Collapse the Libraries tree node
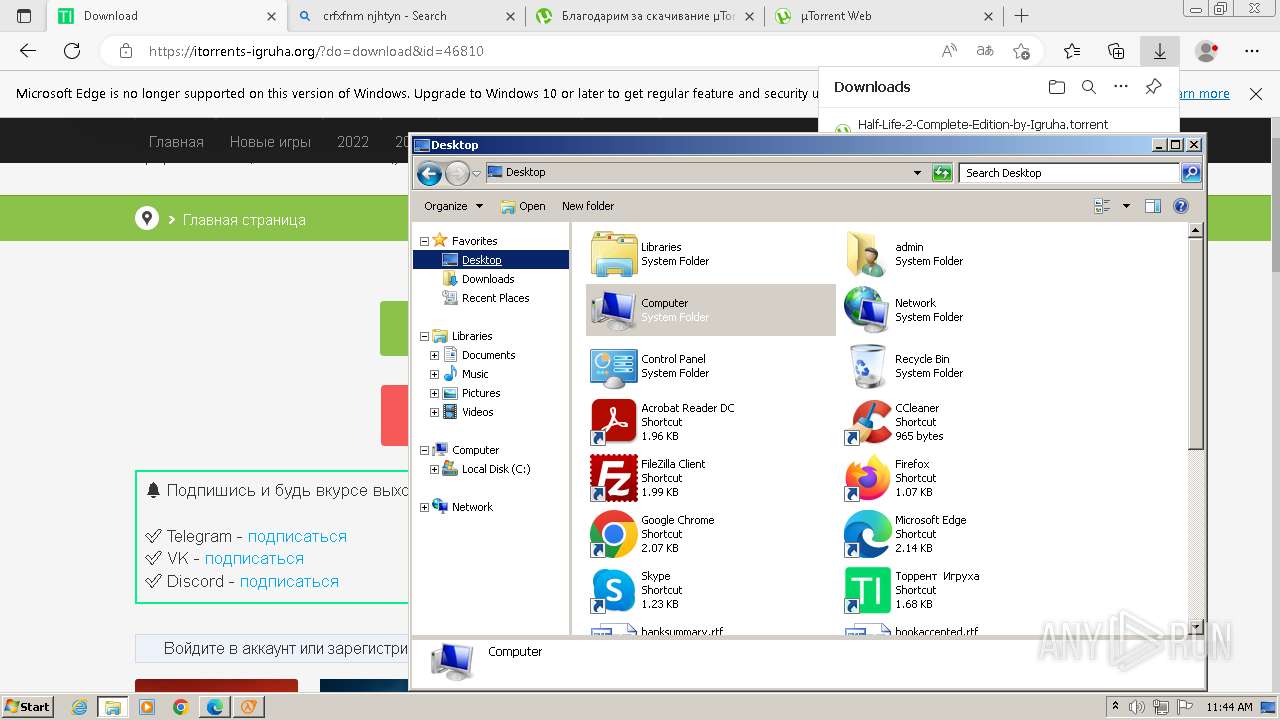 pos(424,336)
